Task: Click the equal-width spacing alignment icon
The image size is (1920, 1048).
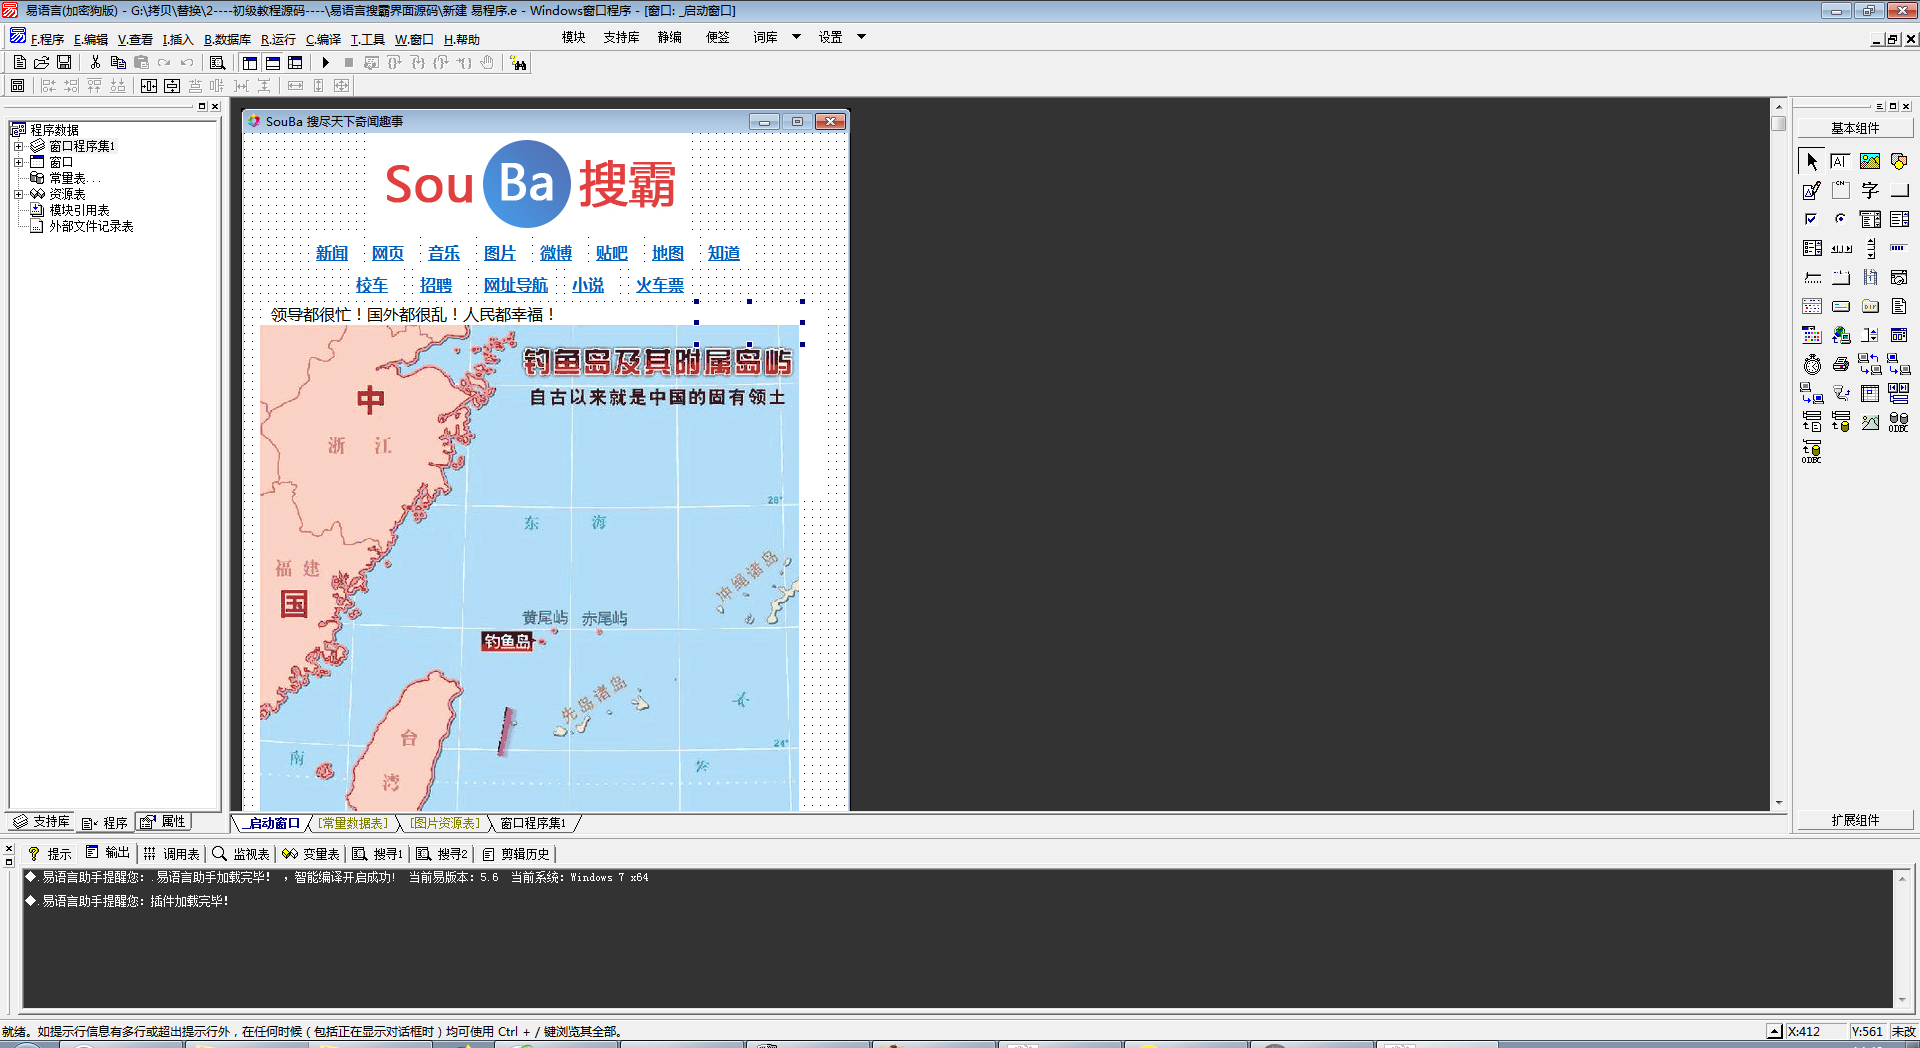Action: pos(241,86)
